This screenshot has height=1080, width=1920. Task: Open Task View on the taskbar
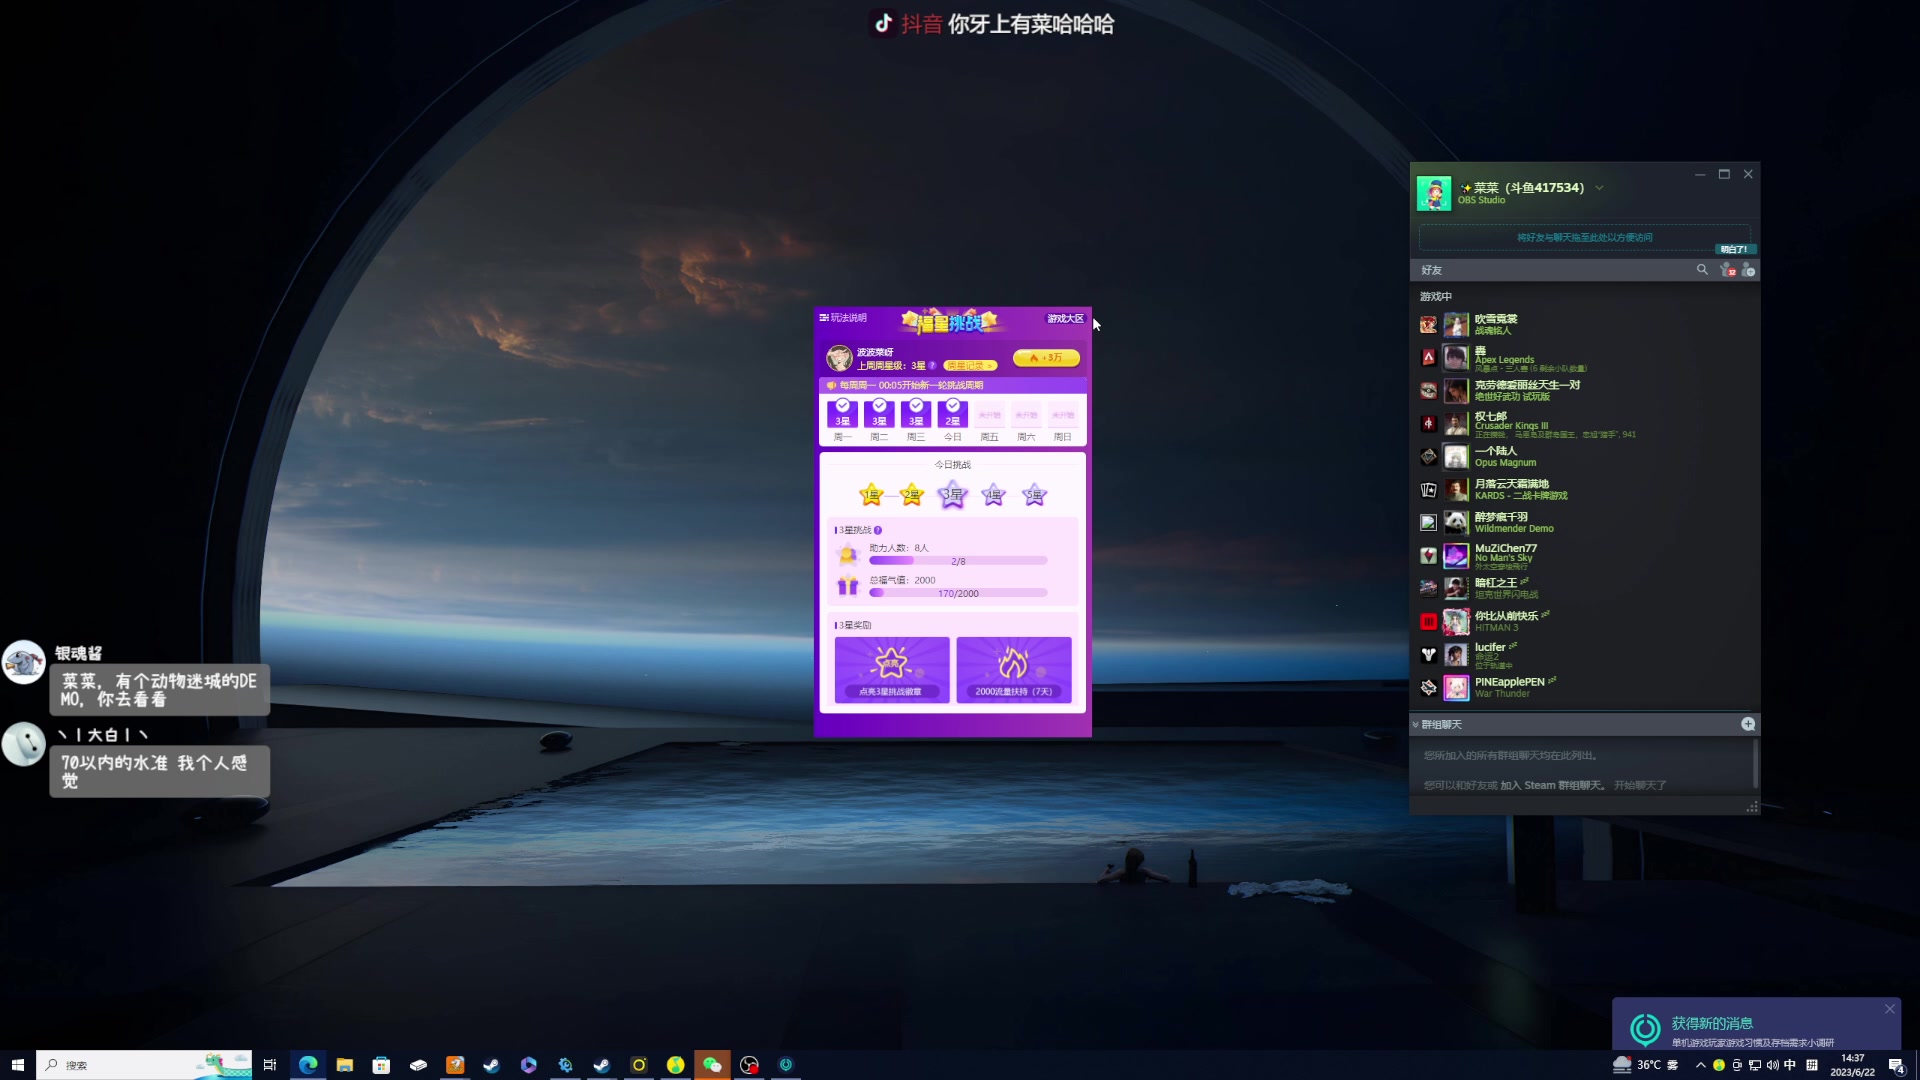[269, 1065]
